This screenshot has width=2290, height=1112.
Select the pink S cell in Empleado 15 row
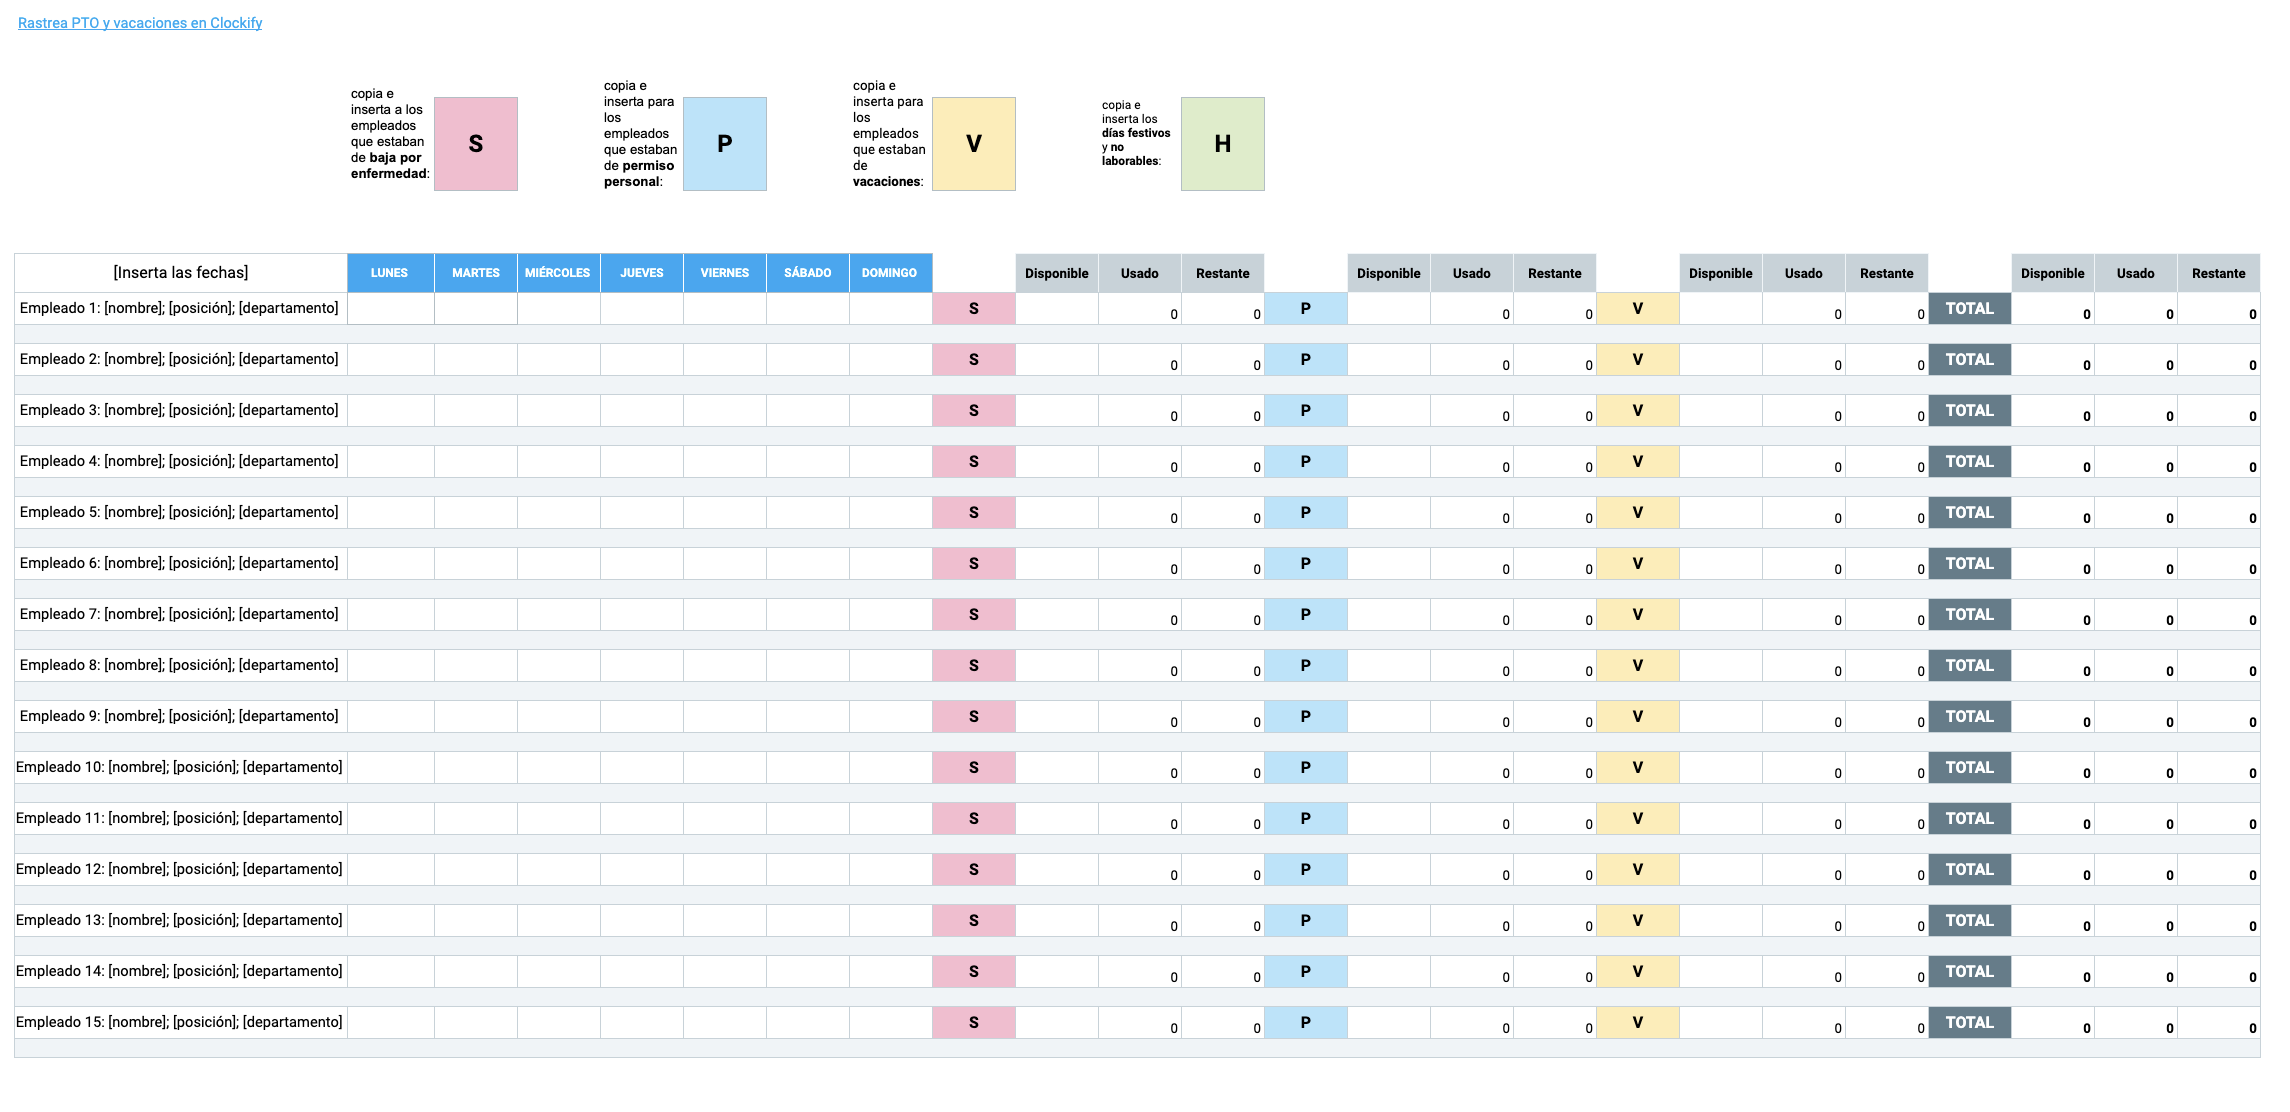pyautogui.click(x=974, y=1022)
